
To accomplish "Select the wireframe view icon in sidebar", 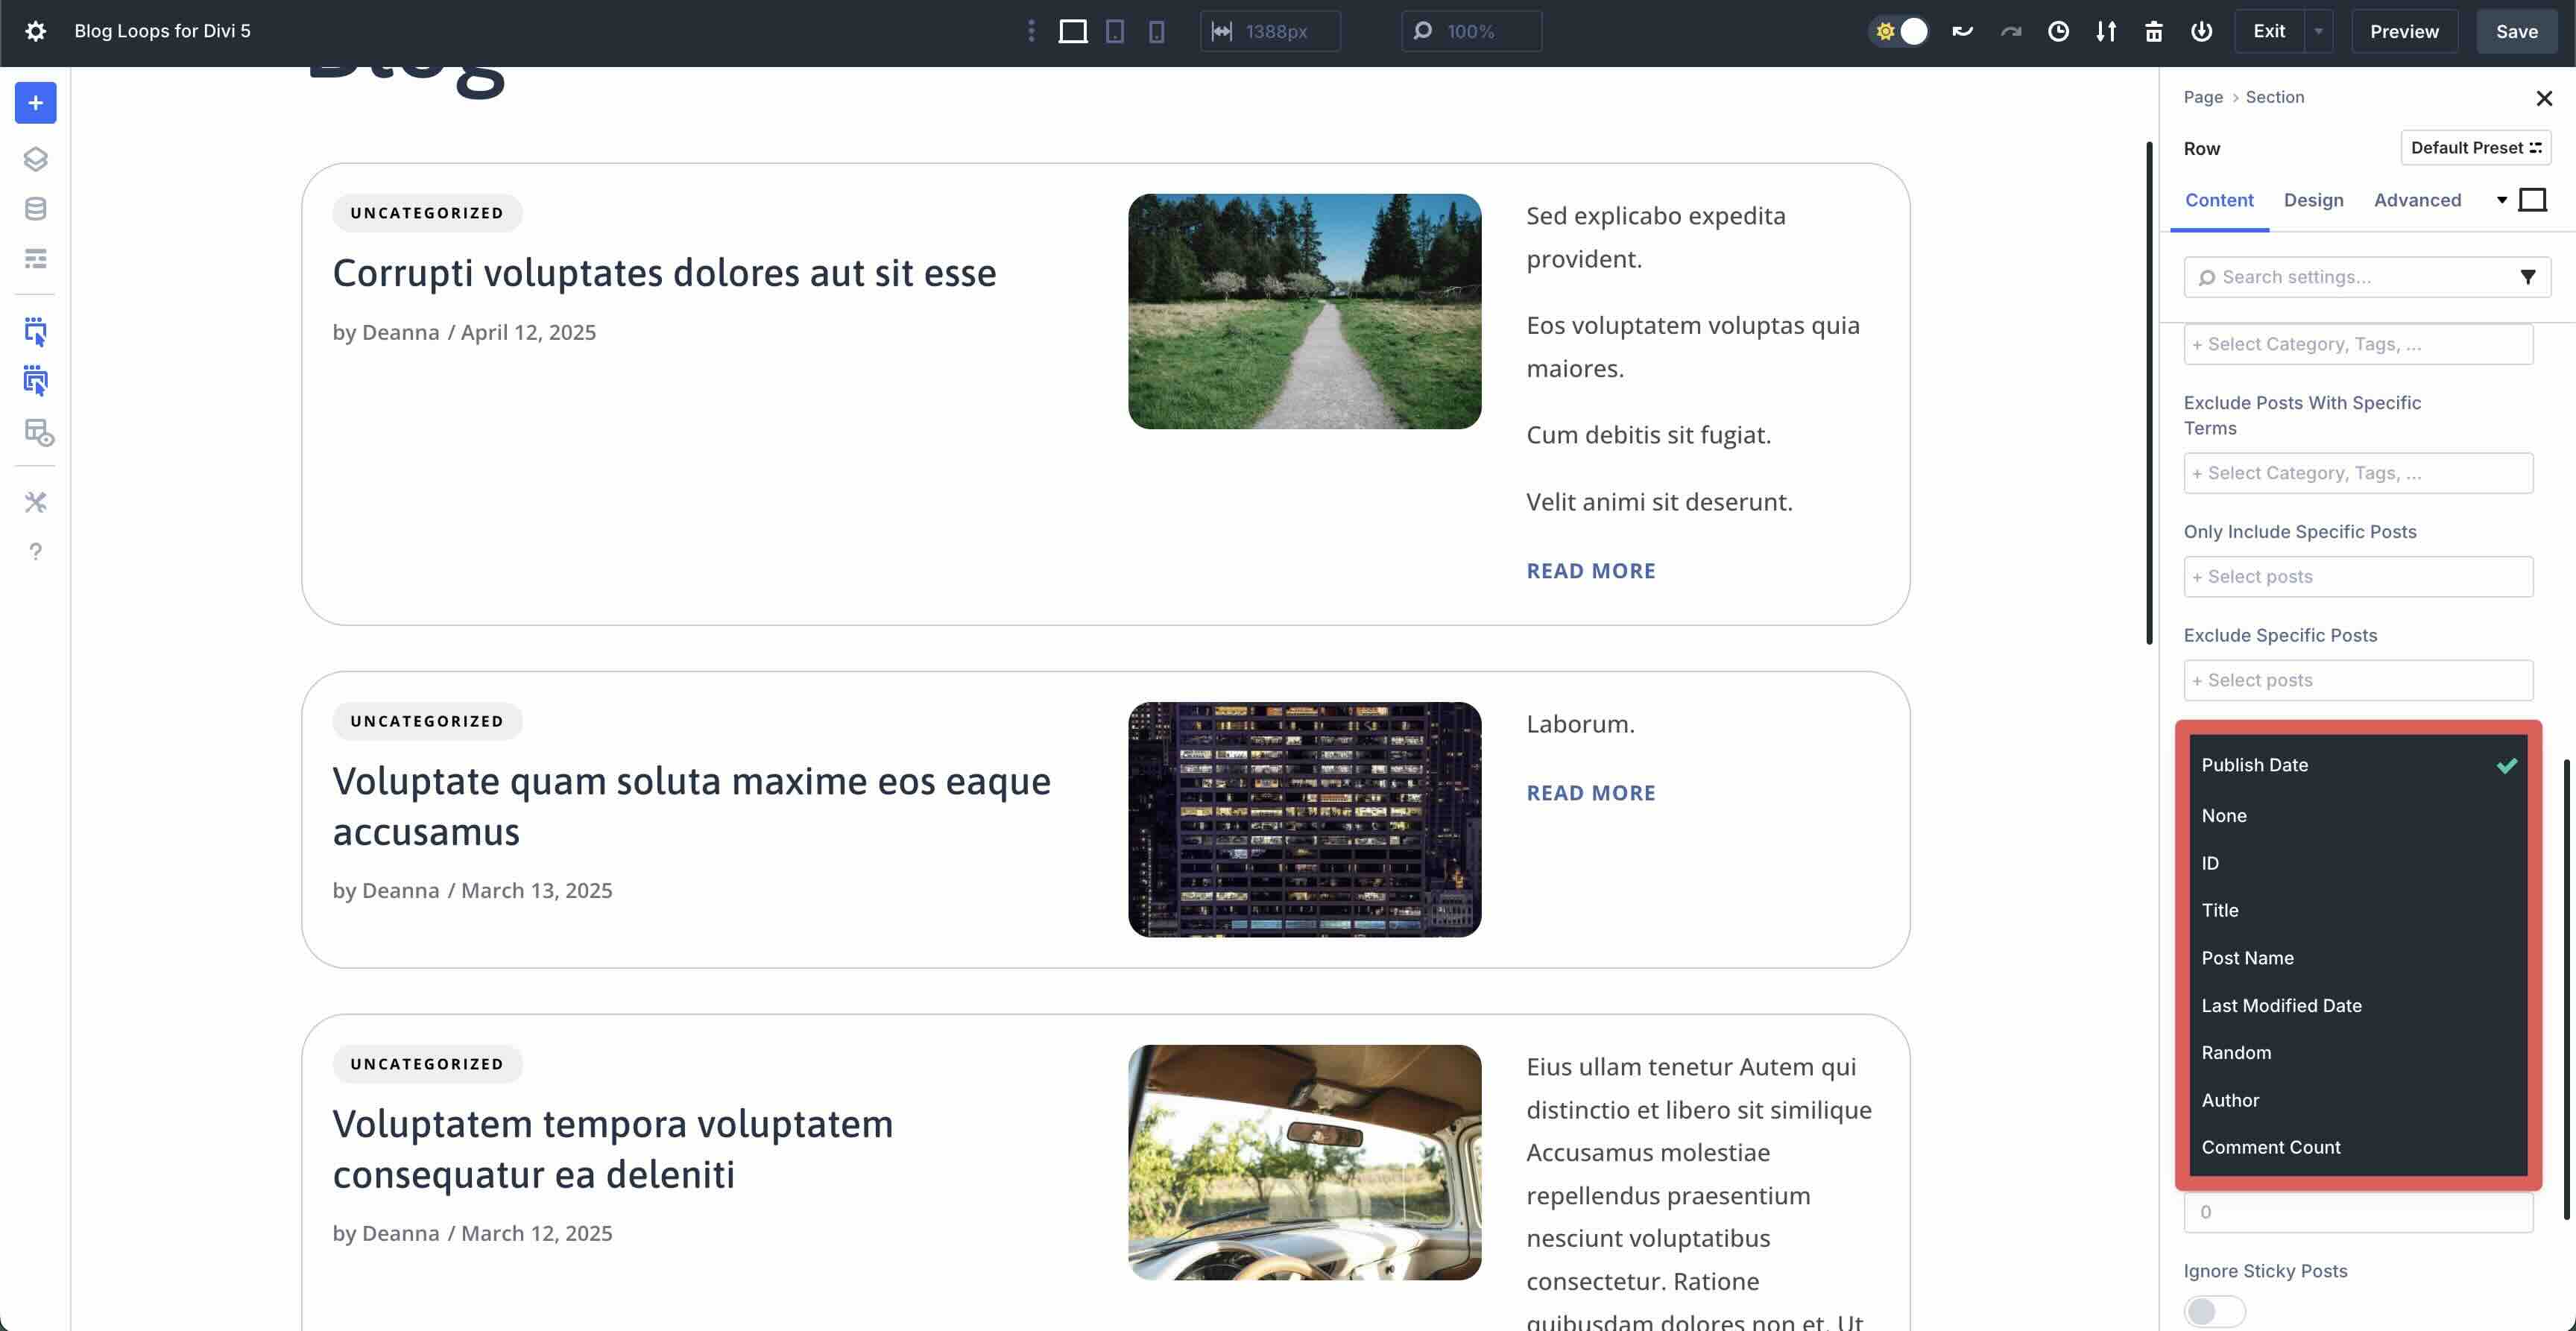I will point(35,258).
